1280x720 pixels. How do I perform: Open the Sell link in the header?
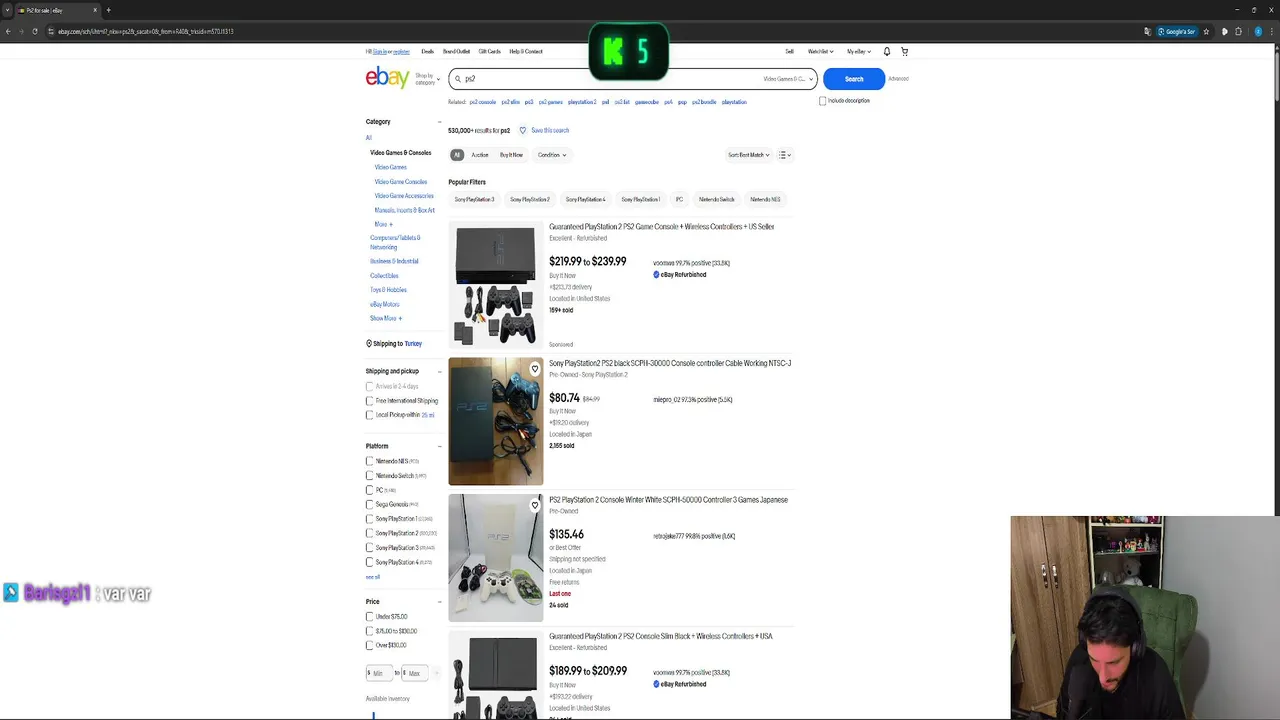pos(789,51)
